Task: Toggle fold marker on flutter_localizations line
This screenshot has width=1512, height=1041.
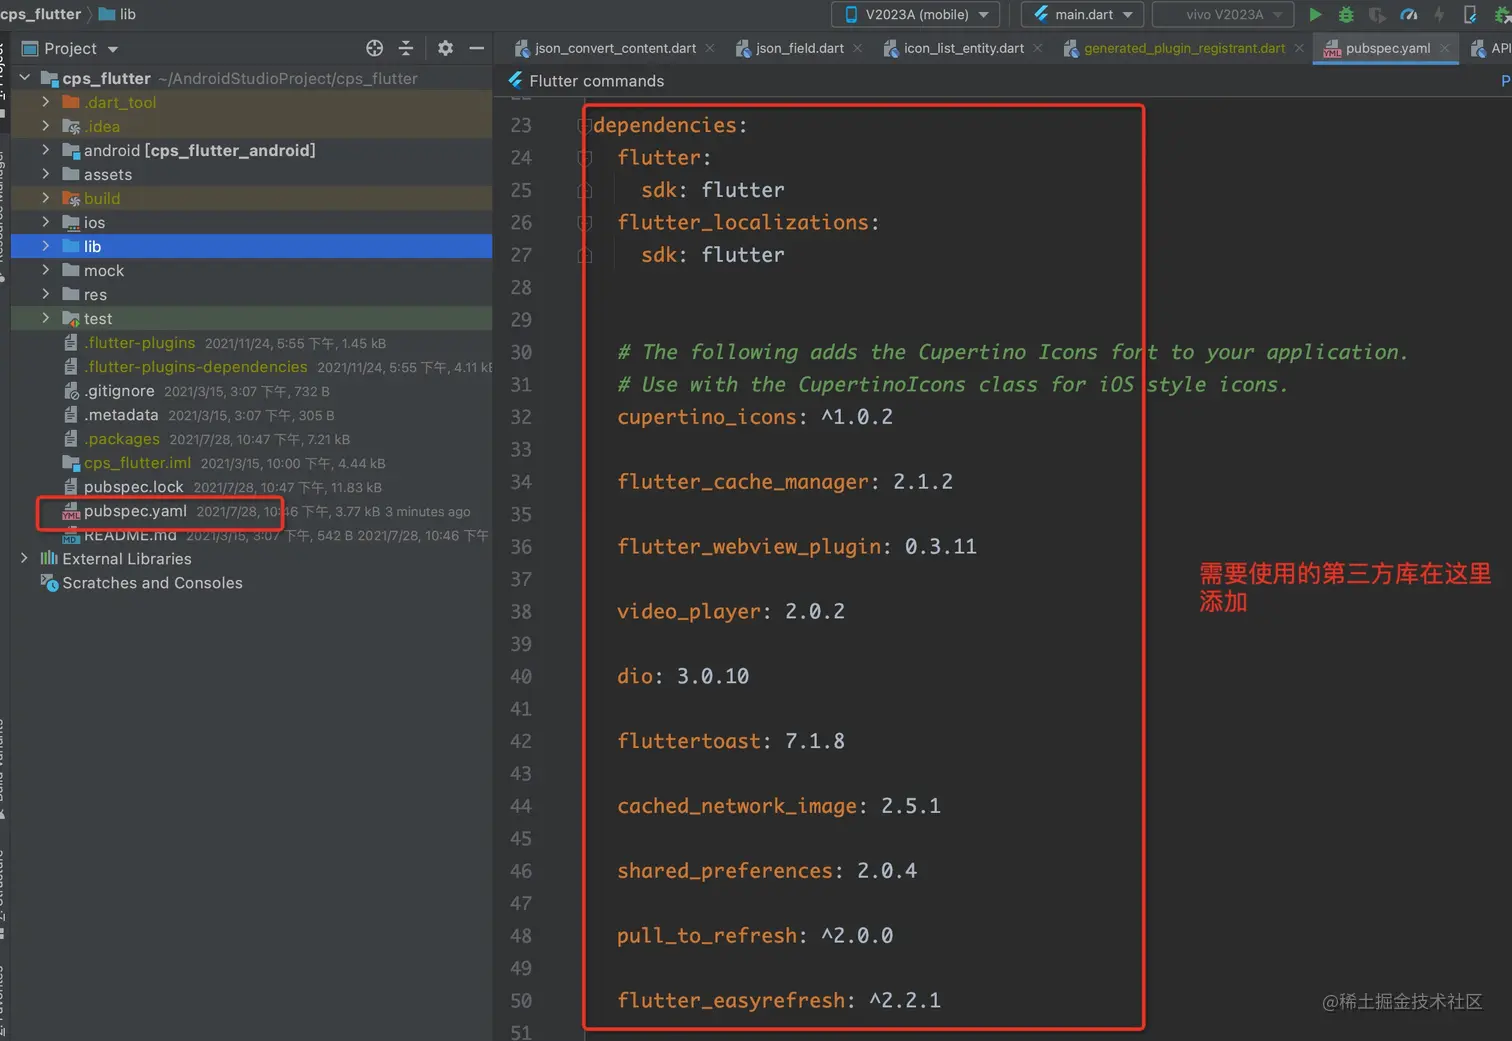Action: [x=585, y=223]
